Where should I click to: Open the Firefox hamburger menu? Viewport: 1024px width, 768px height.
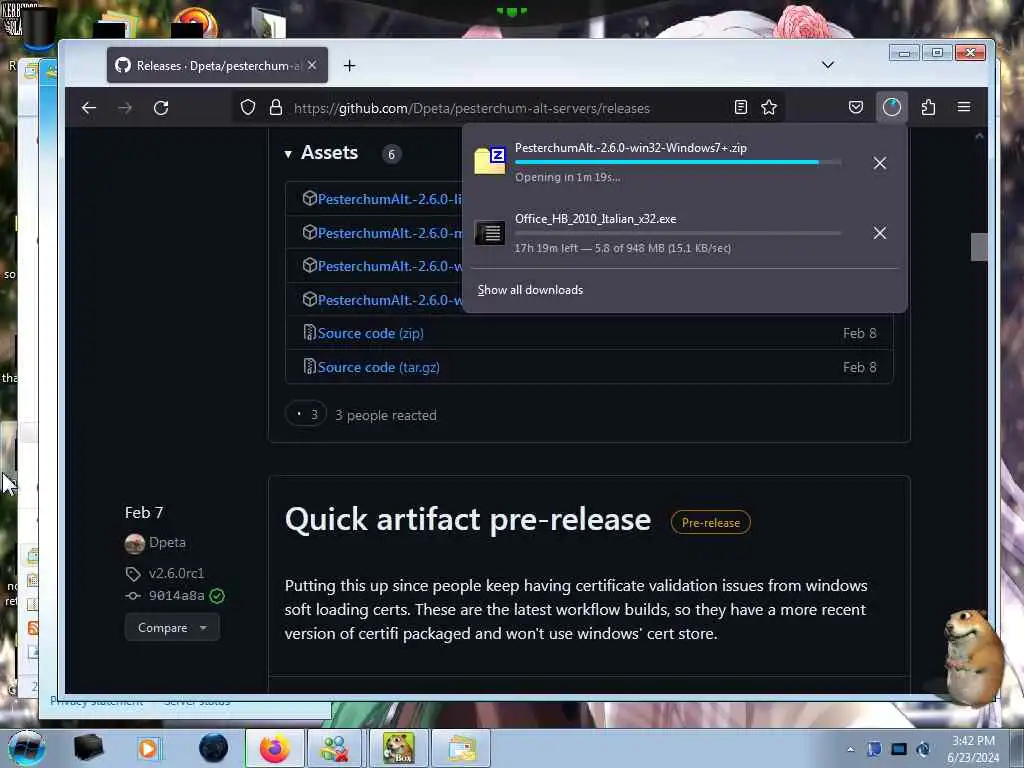[964, 107]
